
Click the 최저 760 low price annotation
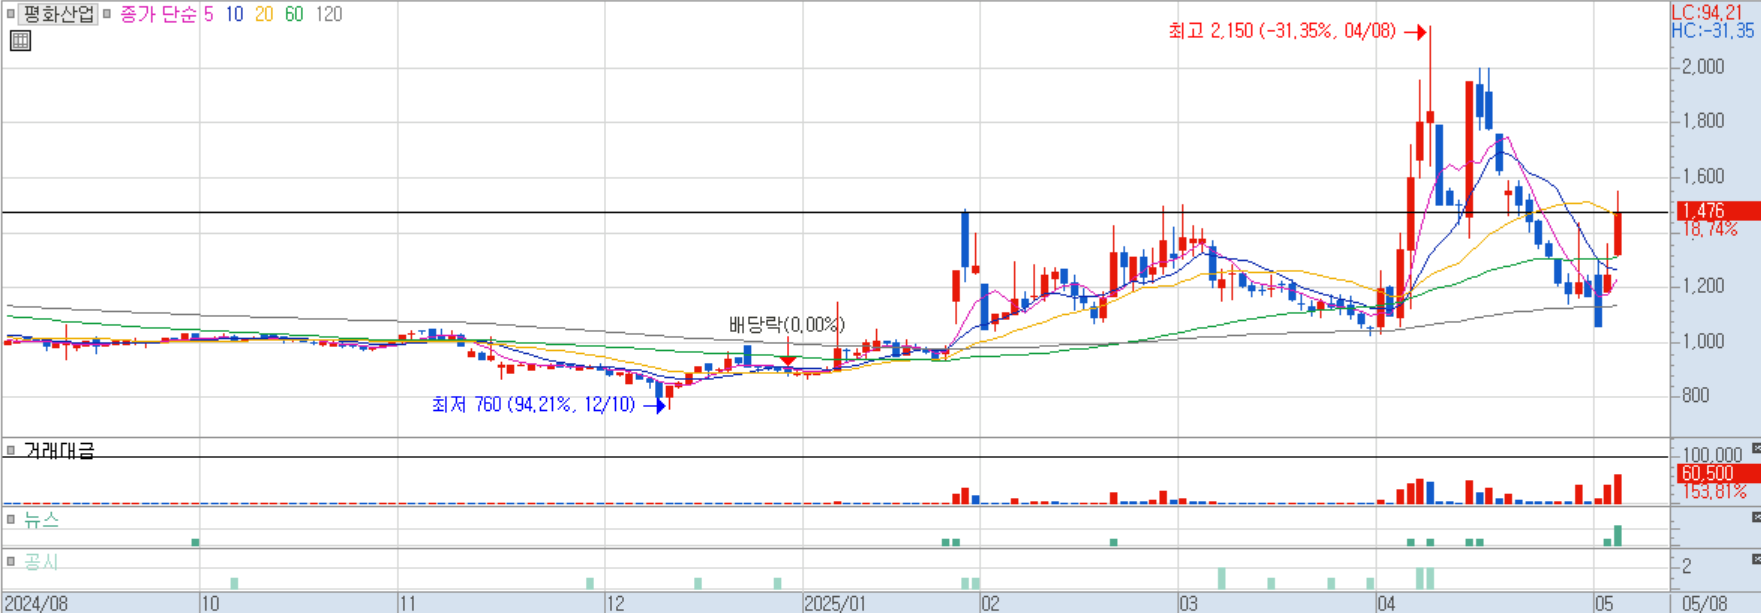(x=533, y=405)
